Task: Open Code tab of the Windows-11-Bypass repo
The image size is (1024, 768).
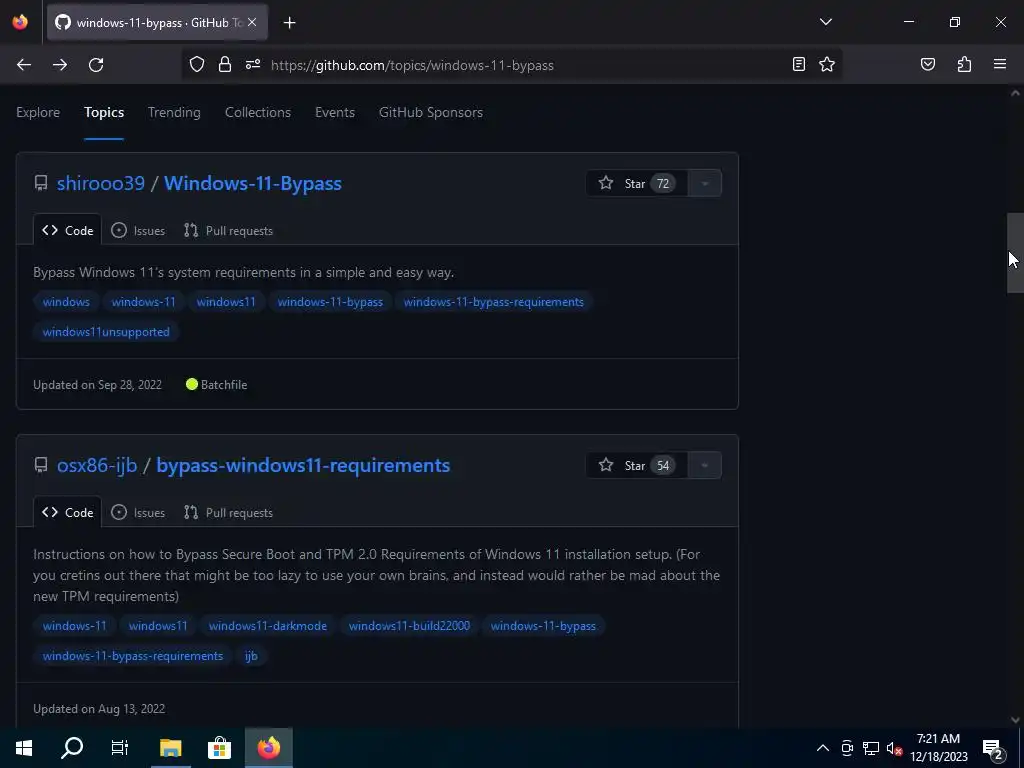Action: pos(68,231)
